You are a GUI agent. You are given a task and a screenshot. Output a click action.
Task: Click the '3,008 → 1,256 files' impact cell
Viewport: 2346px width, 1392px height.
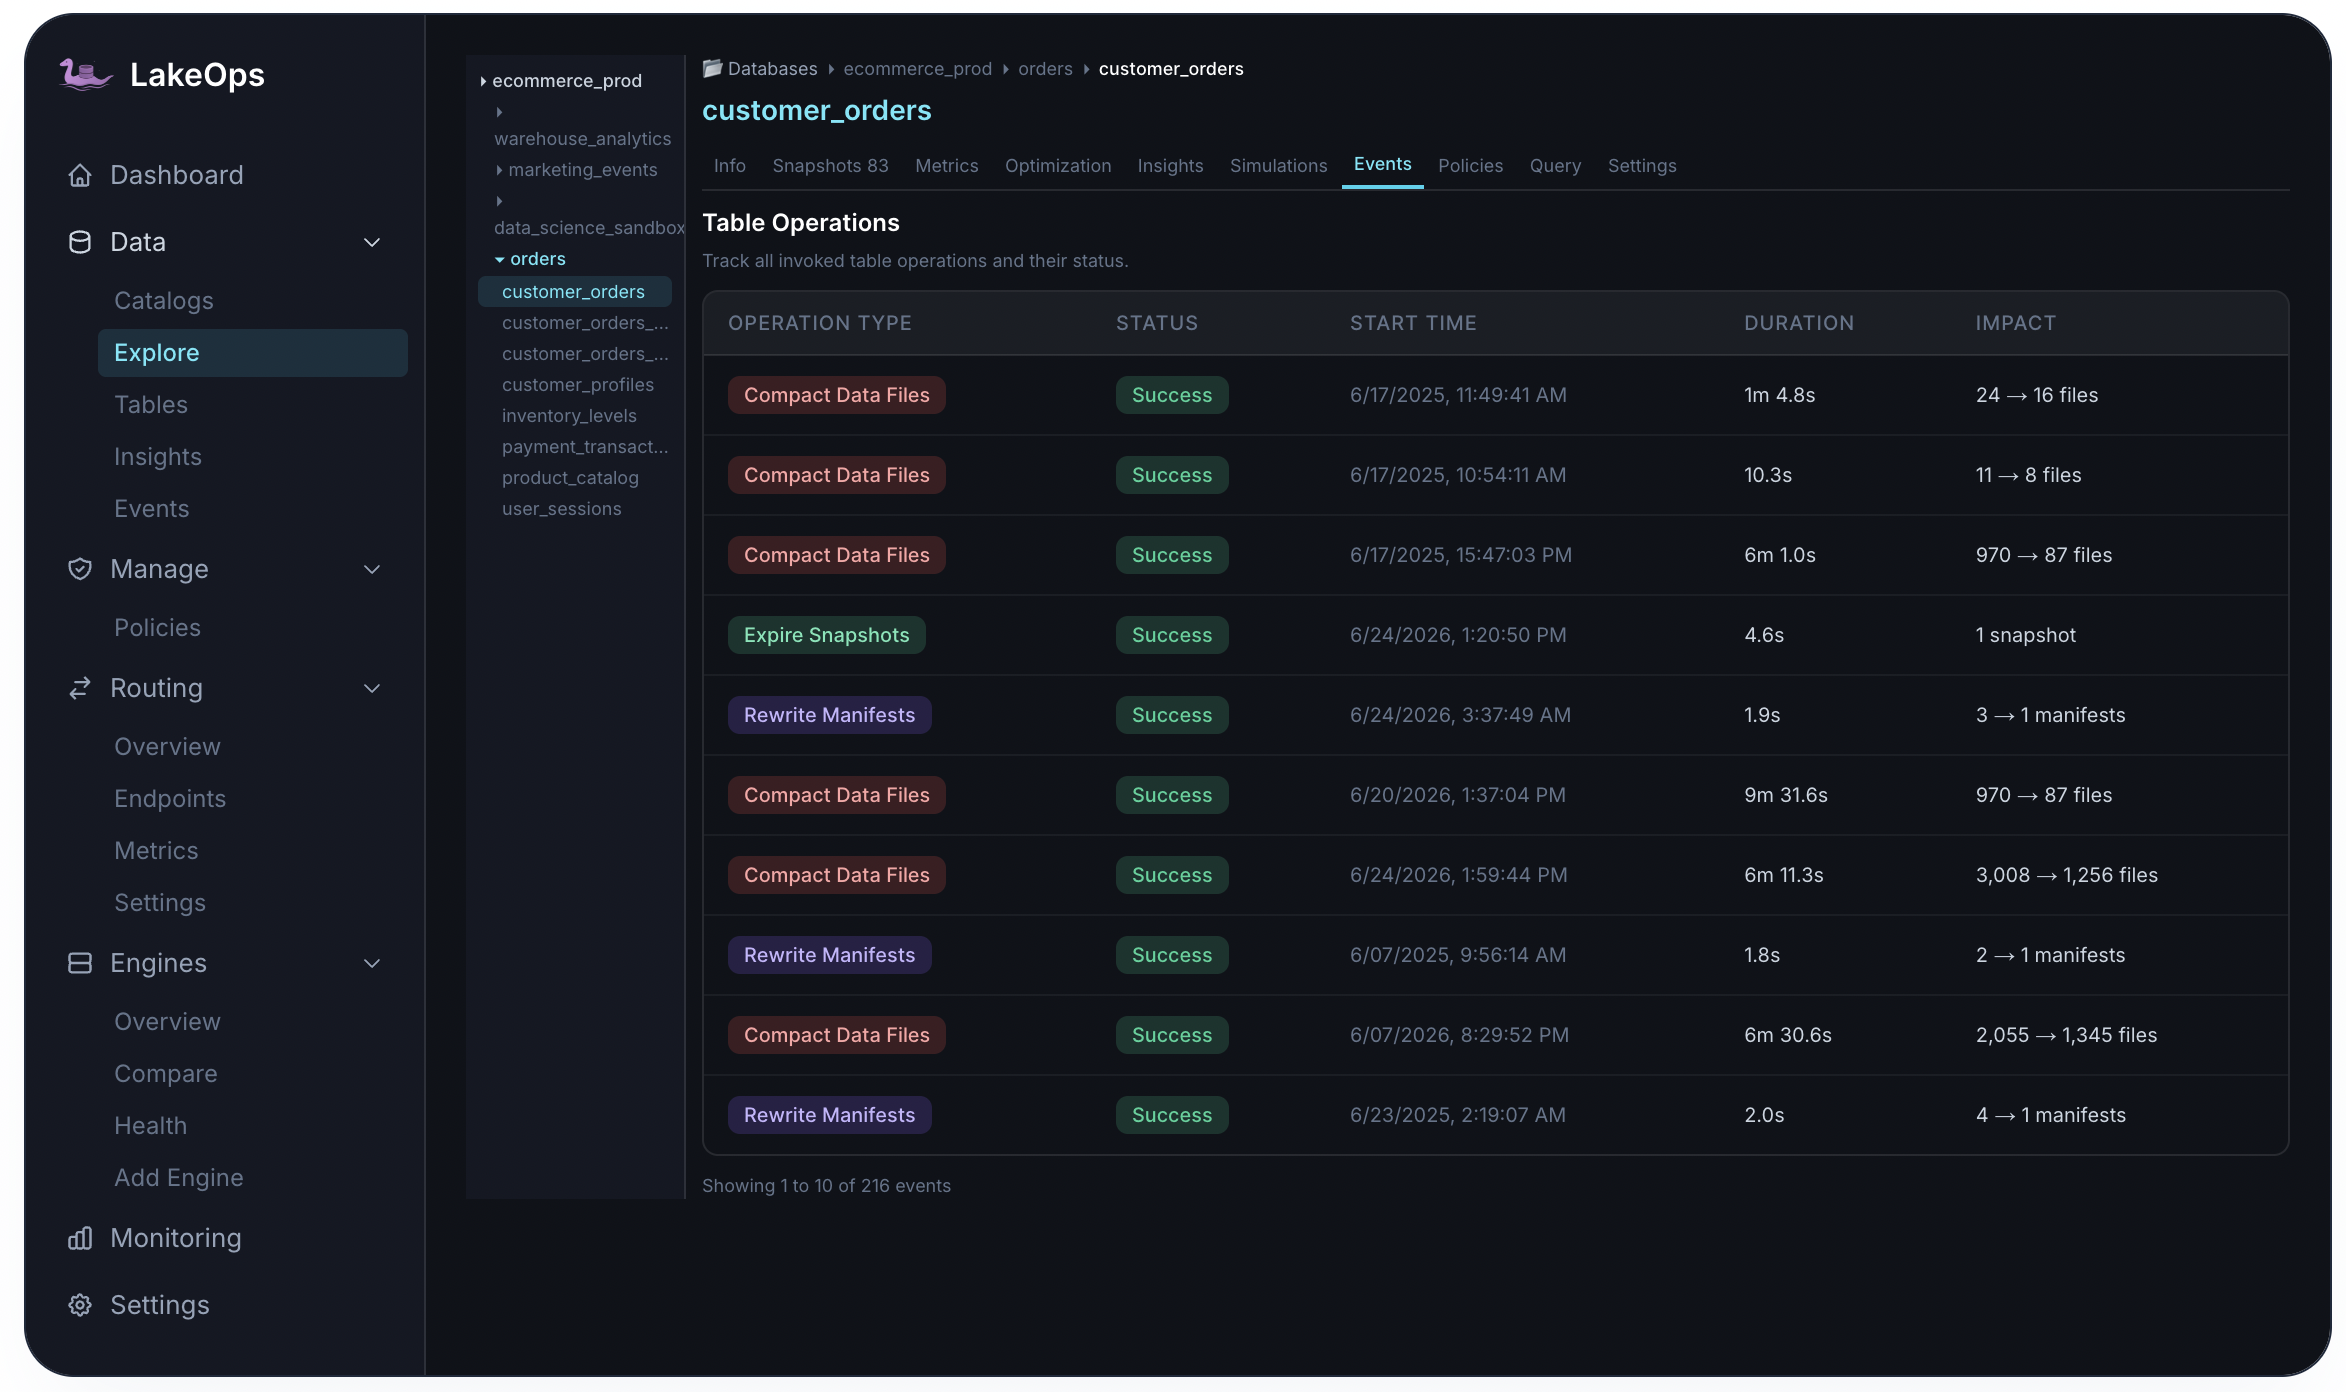(2067, 875)
